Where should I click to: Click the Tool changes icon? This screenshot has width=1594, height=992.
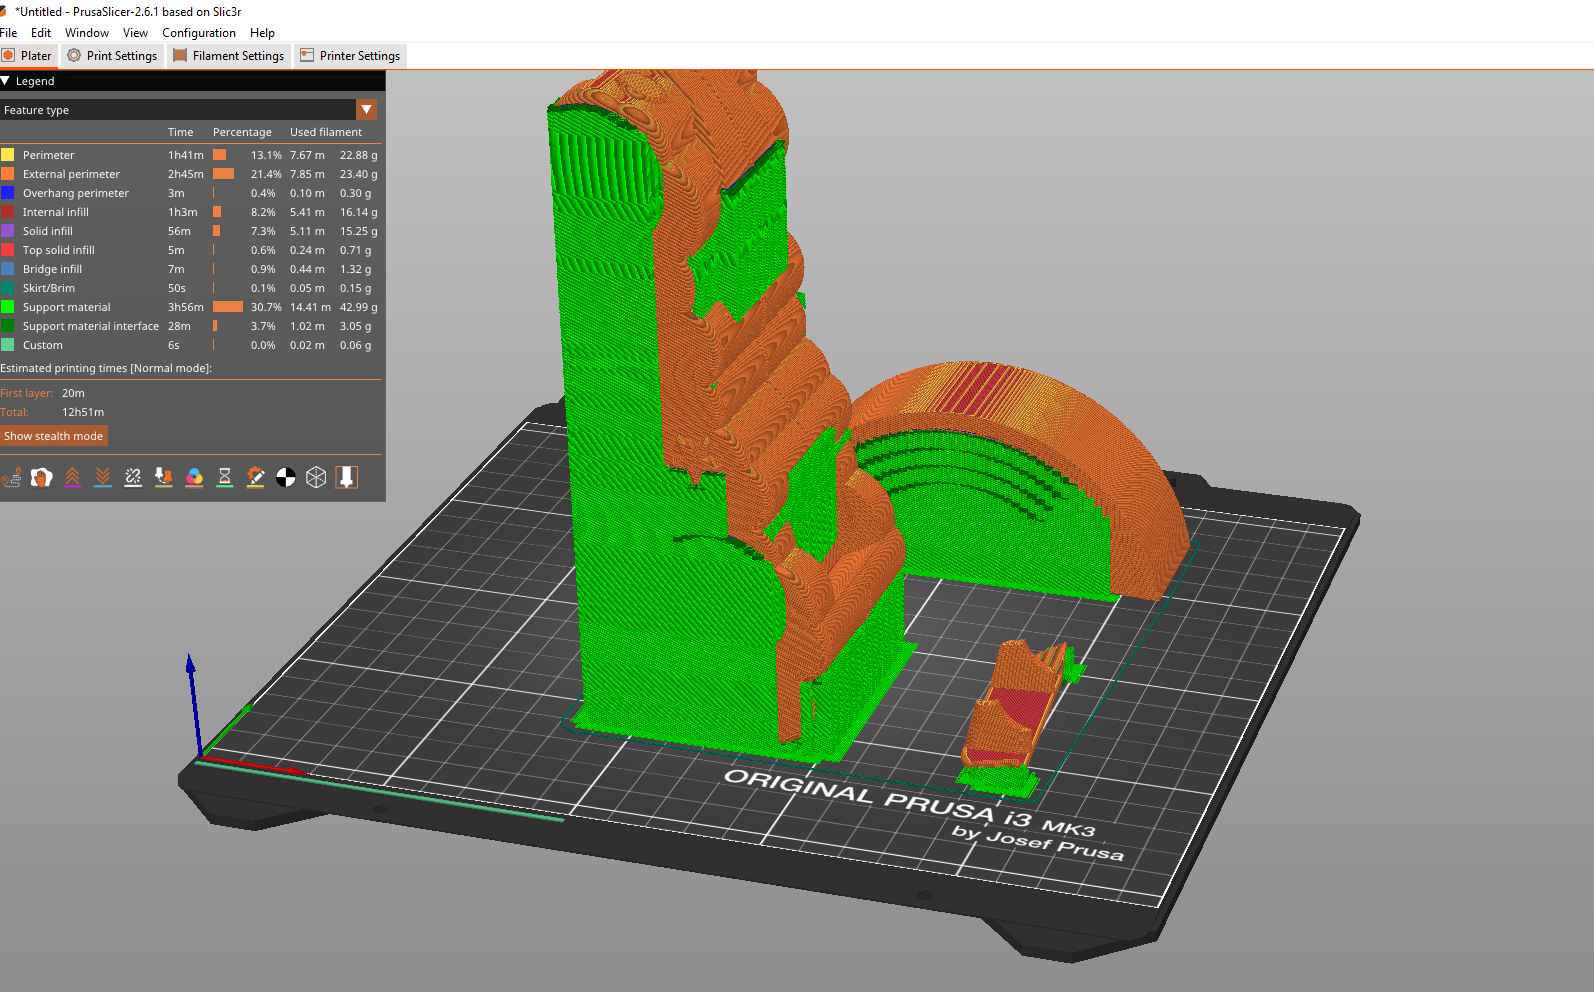(x=164, y=478)
